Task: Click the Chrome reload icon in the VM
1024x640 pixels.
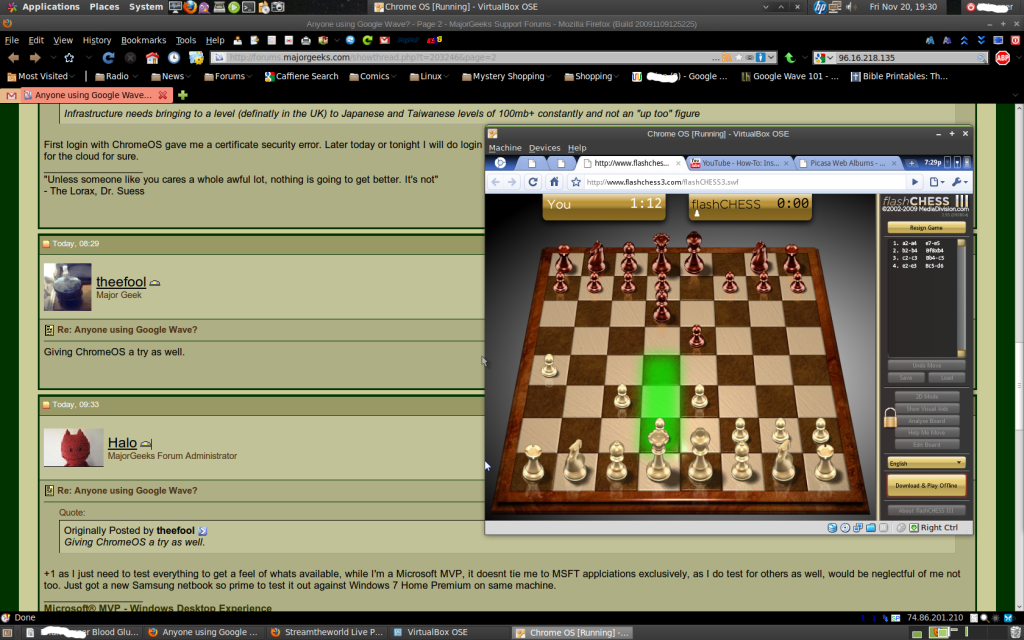Action: pyautogui.click(x=532, y=182)
